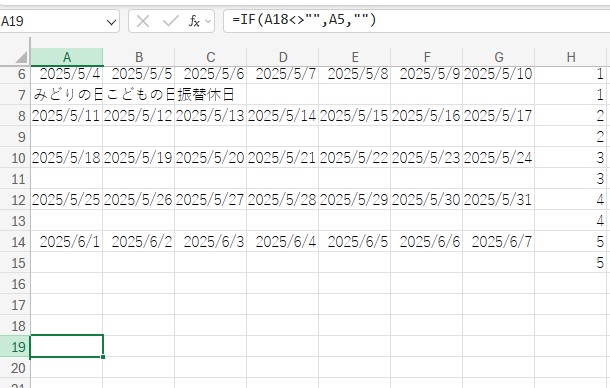Select column G header
610x388 pixels.
[499, 57]
